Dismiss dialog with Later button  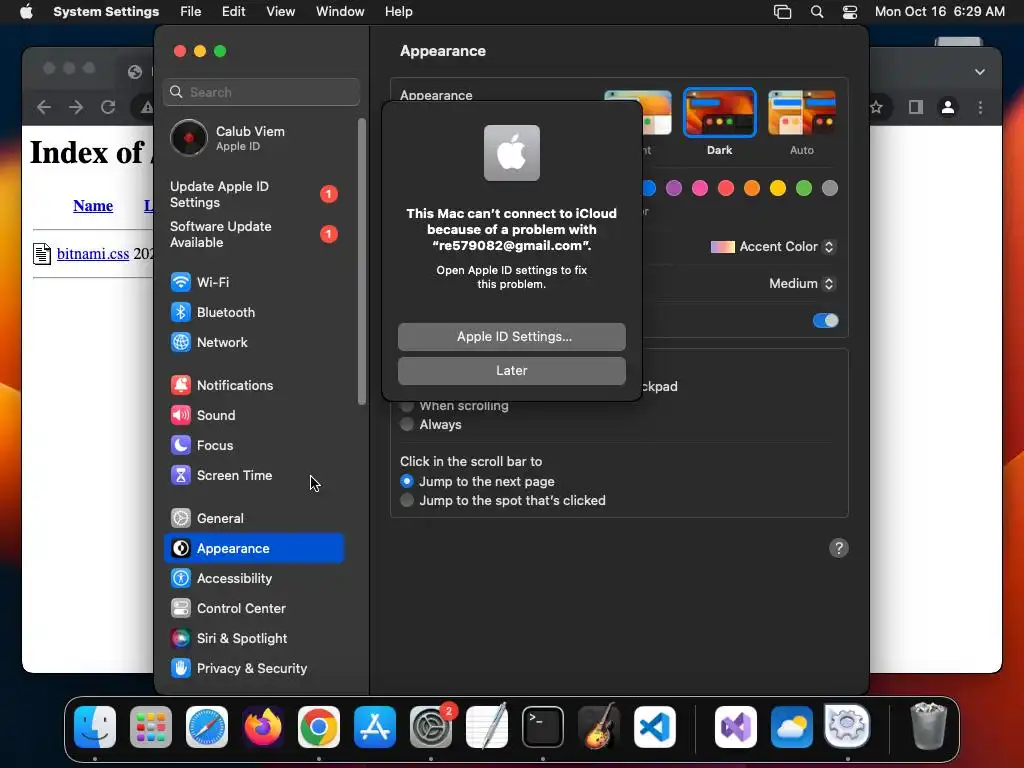pyautogui.click(x=512, y=371)
